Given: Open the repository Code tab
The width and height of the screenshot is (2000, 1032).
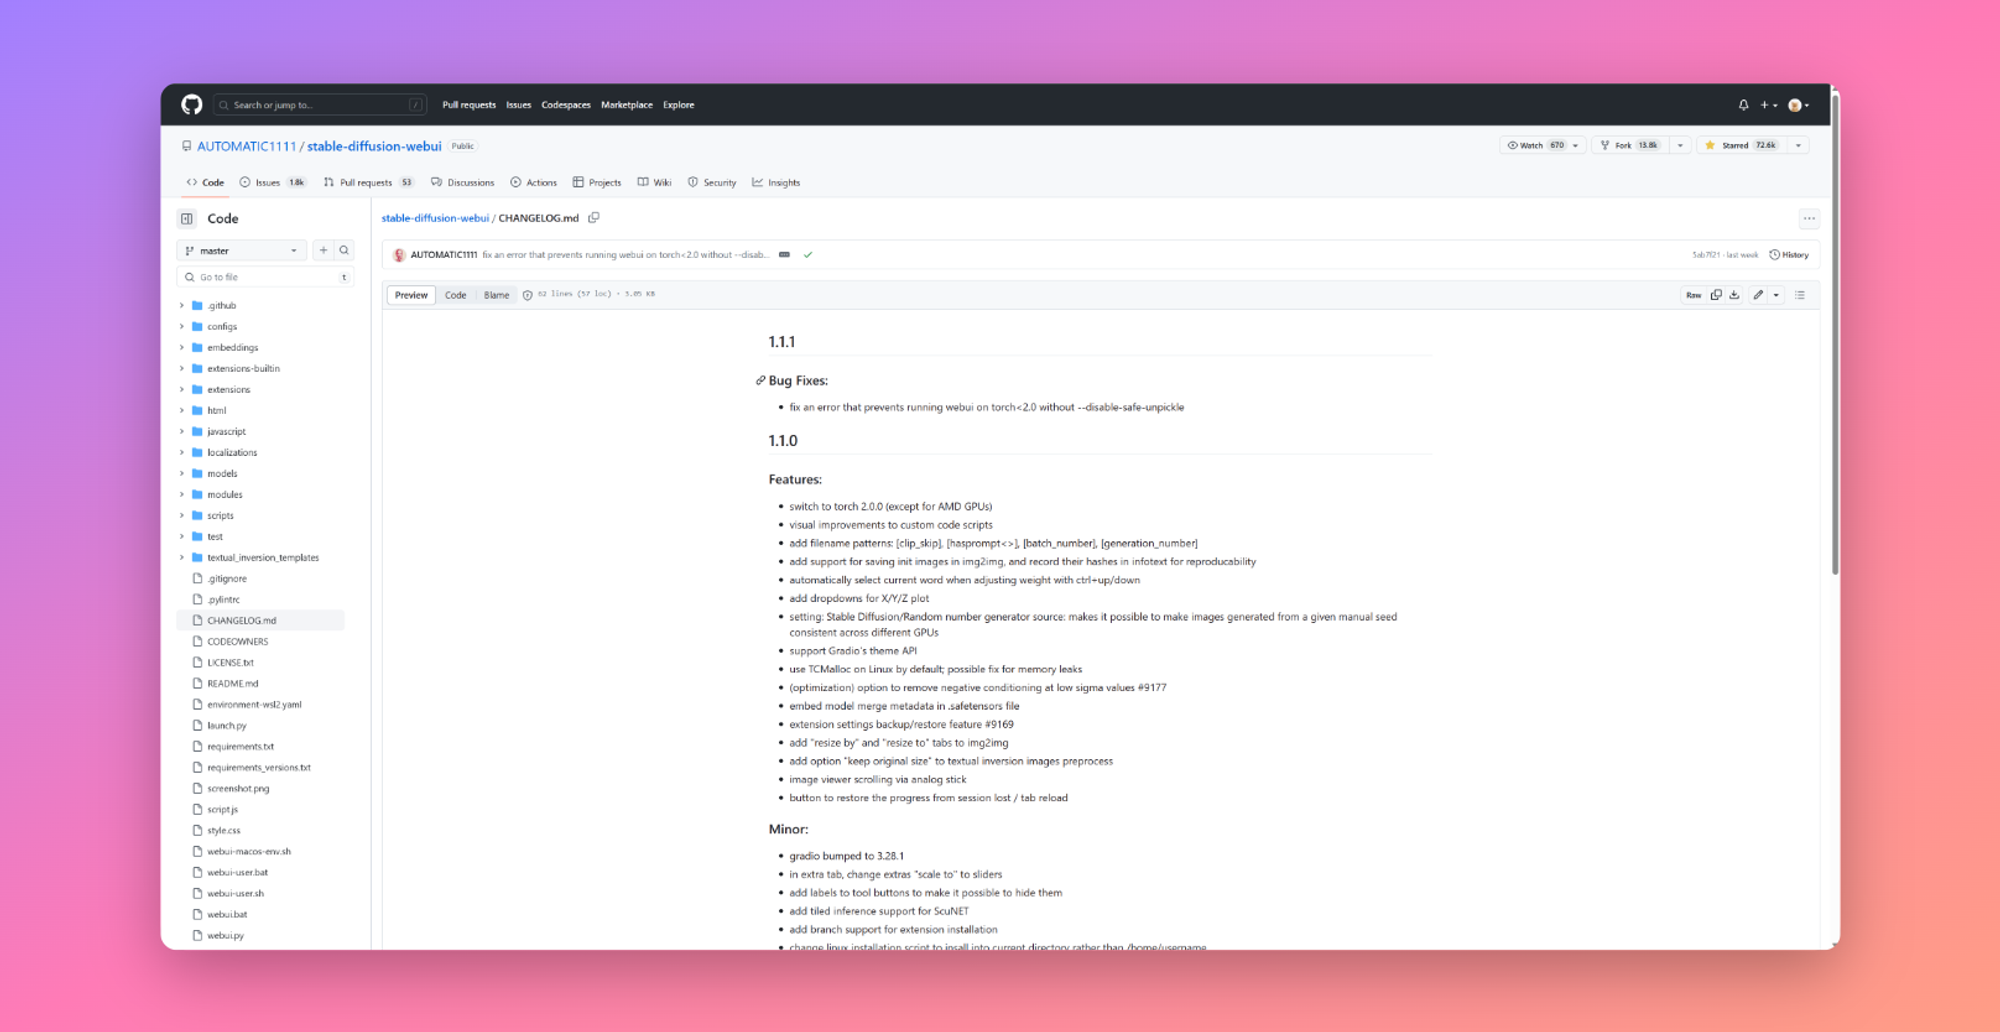Looking at the screenshot, I should click(x=205, y=183).
